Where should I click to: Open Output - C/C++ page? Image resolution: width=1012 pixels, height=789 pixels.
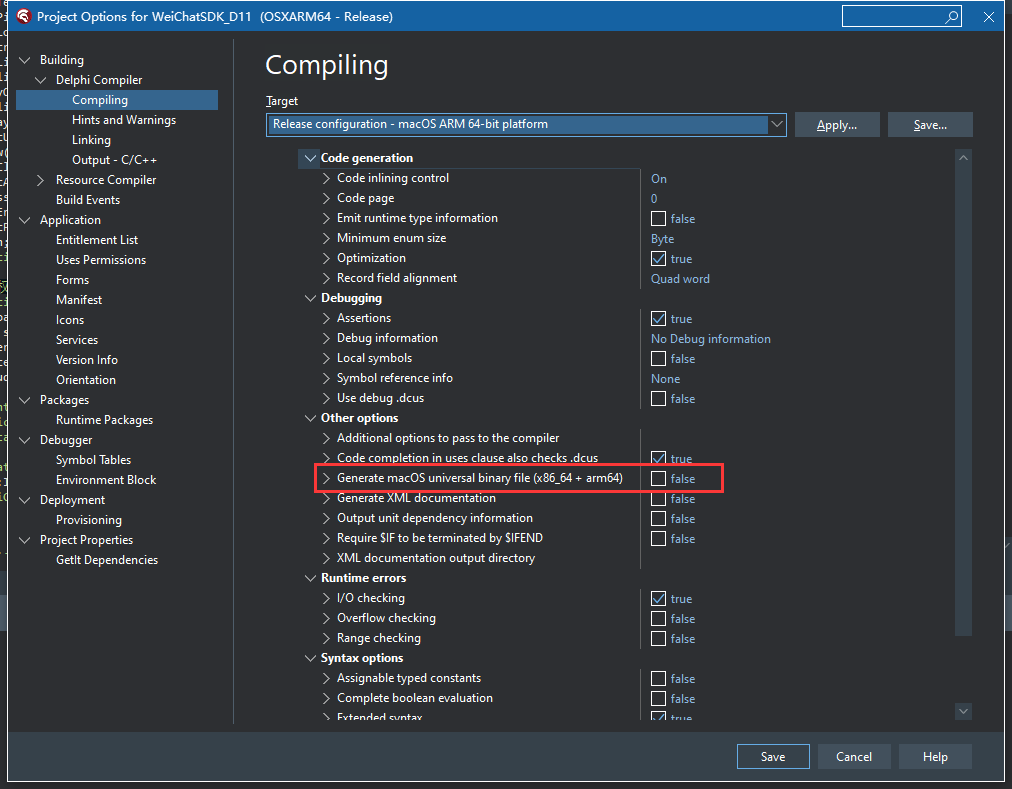pyautogui.click(x=114, y=160)
